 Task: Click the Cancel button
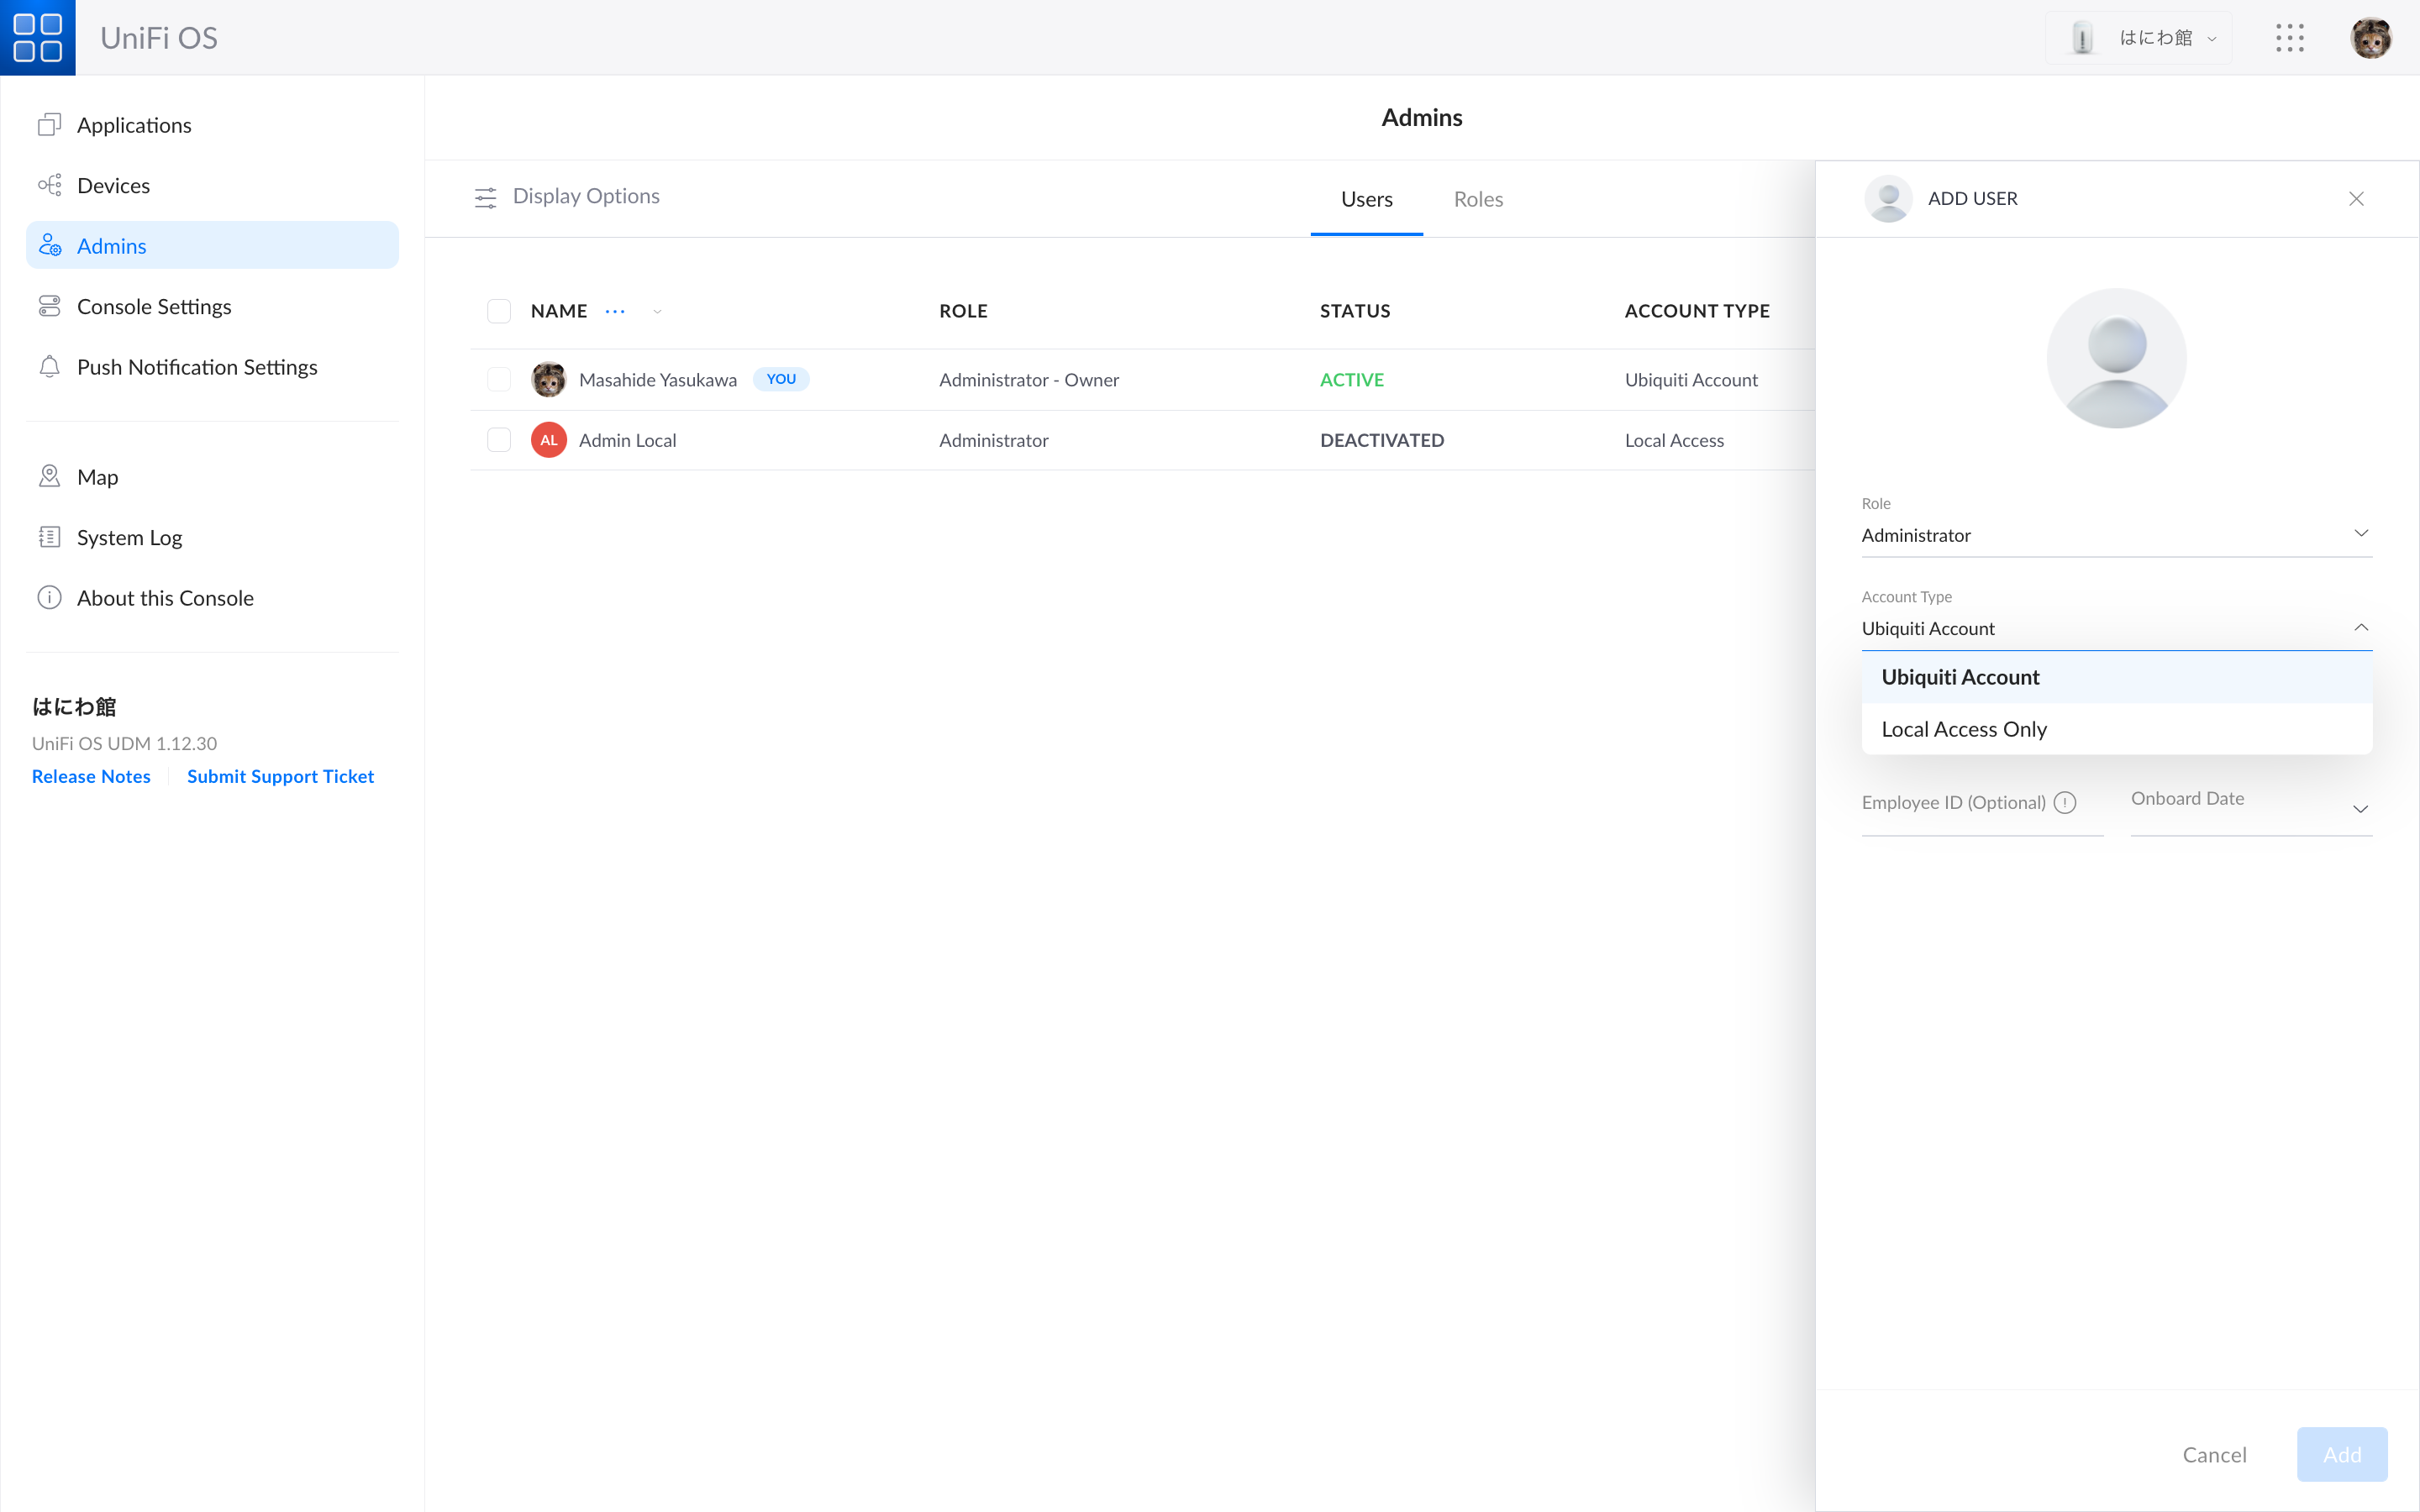click(2214, 1454)
